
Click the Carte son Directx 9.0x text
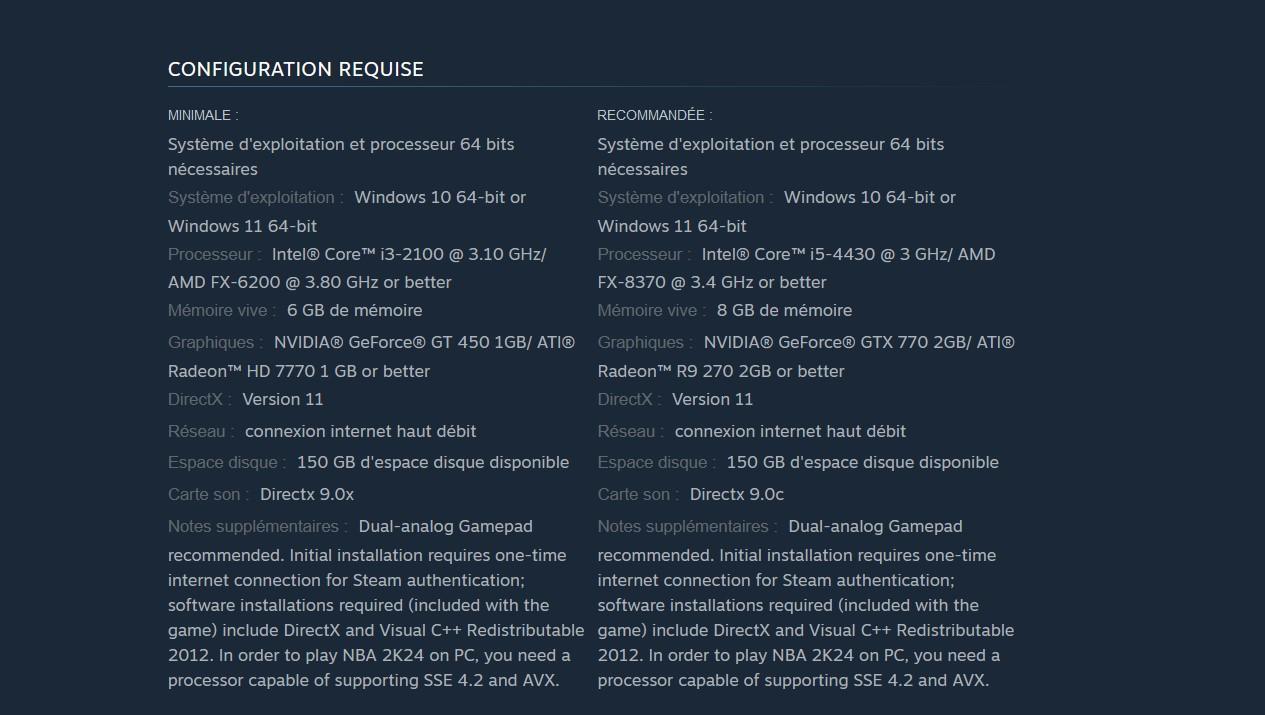tap(306, 494)
